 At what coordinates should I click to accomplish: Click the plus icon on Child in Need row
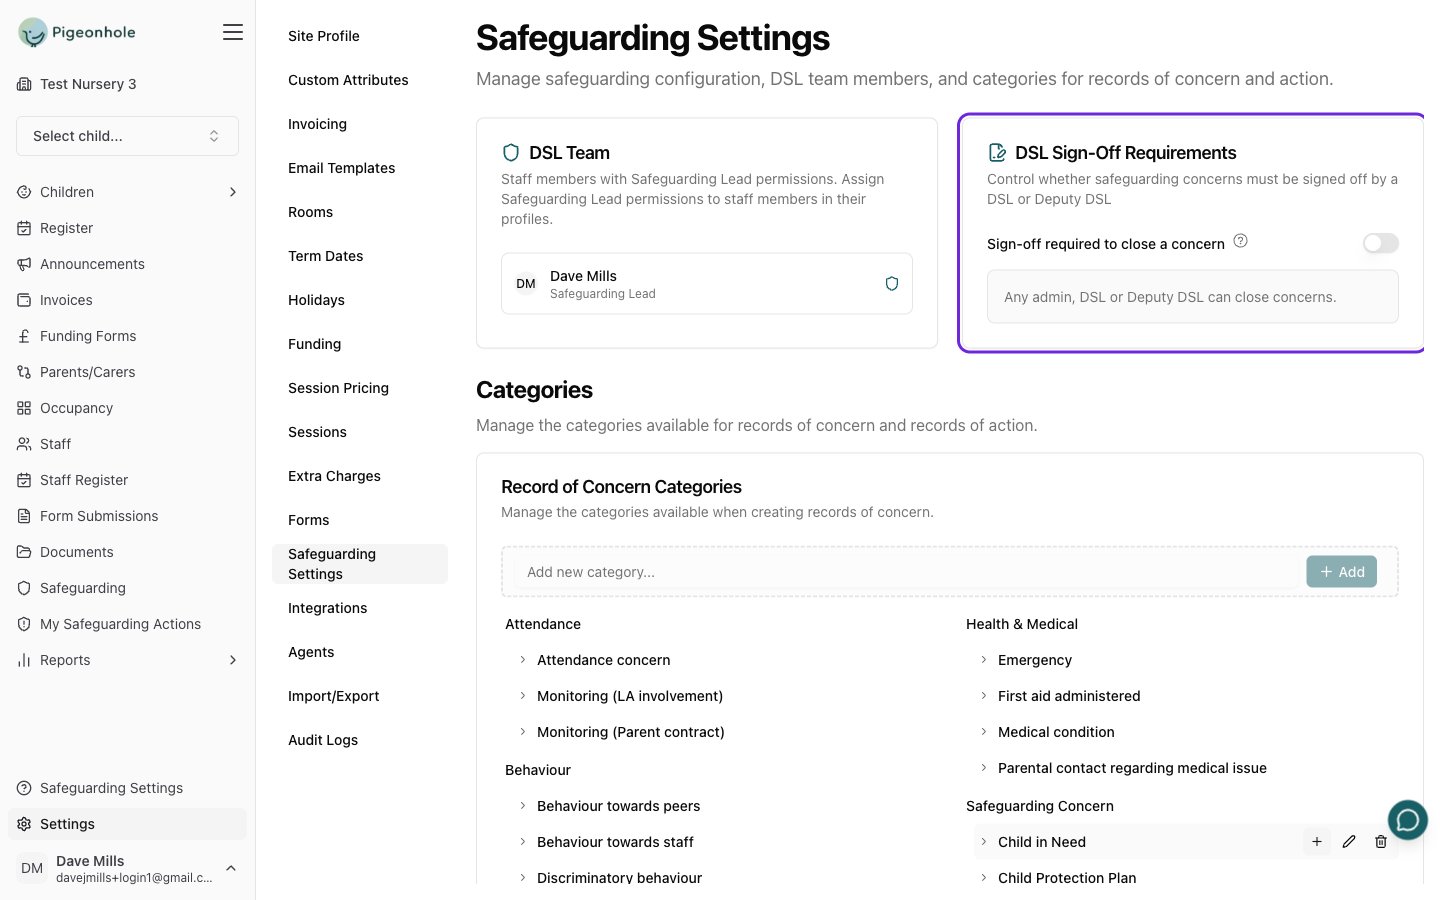point(1317,842)
